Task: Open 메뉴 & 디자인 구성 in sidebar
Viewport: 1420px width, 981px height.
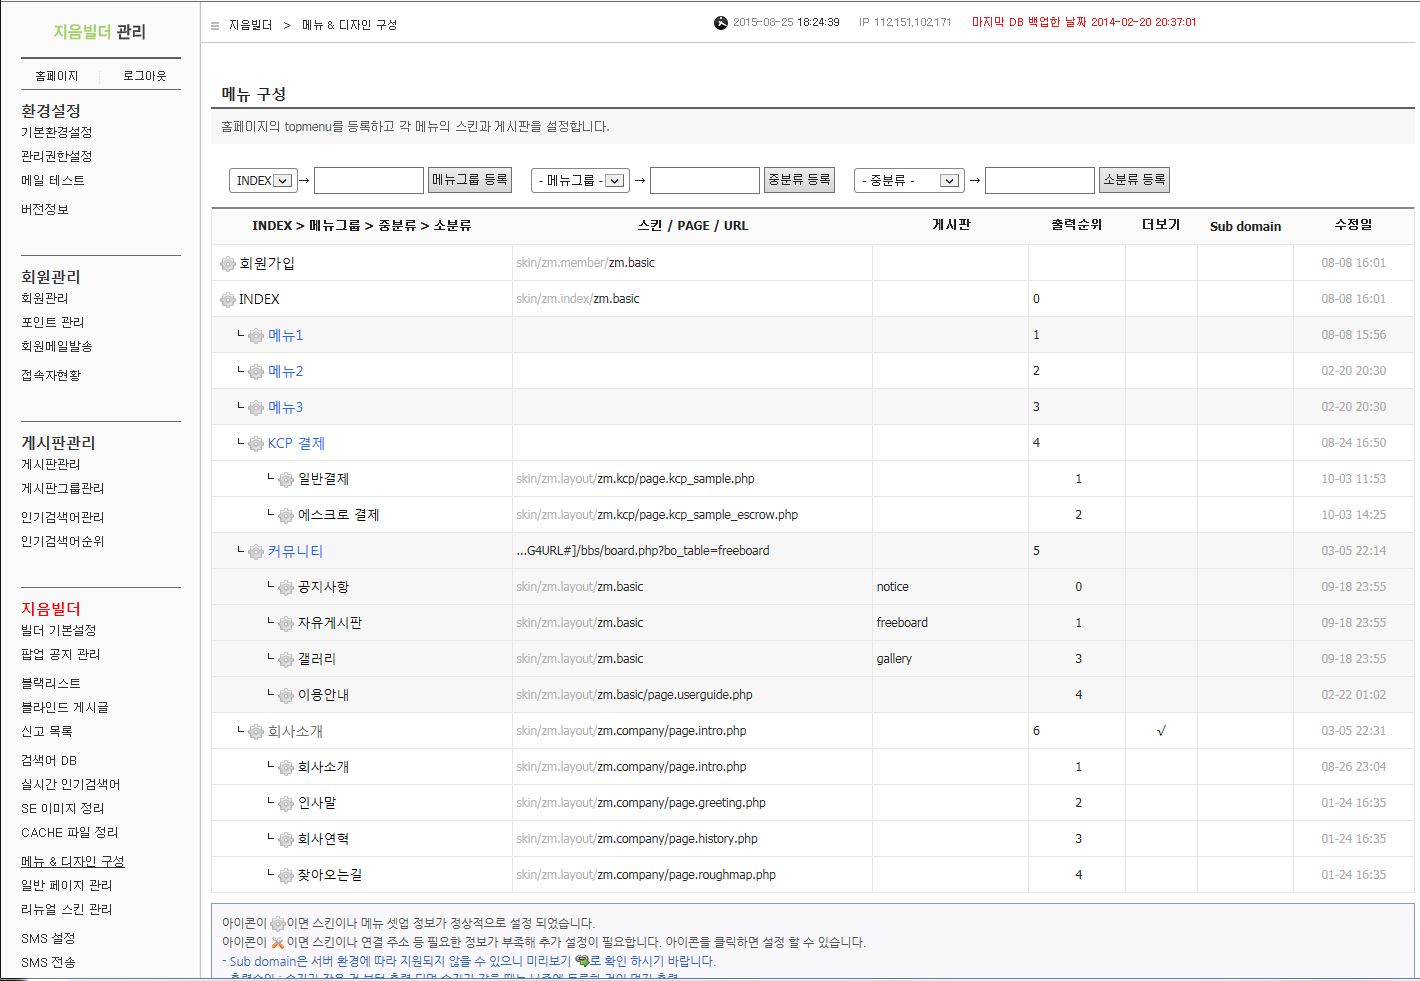Action: pyautogui.click(x=73, y=861)
